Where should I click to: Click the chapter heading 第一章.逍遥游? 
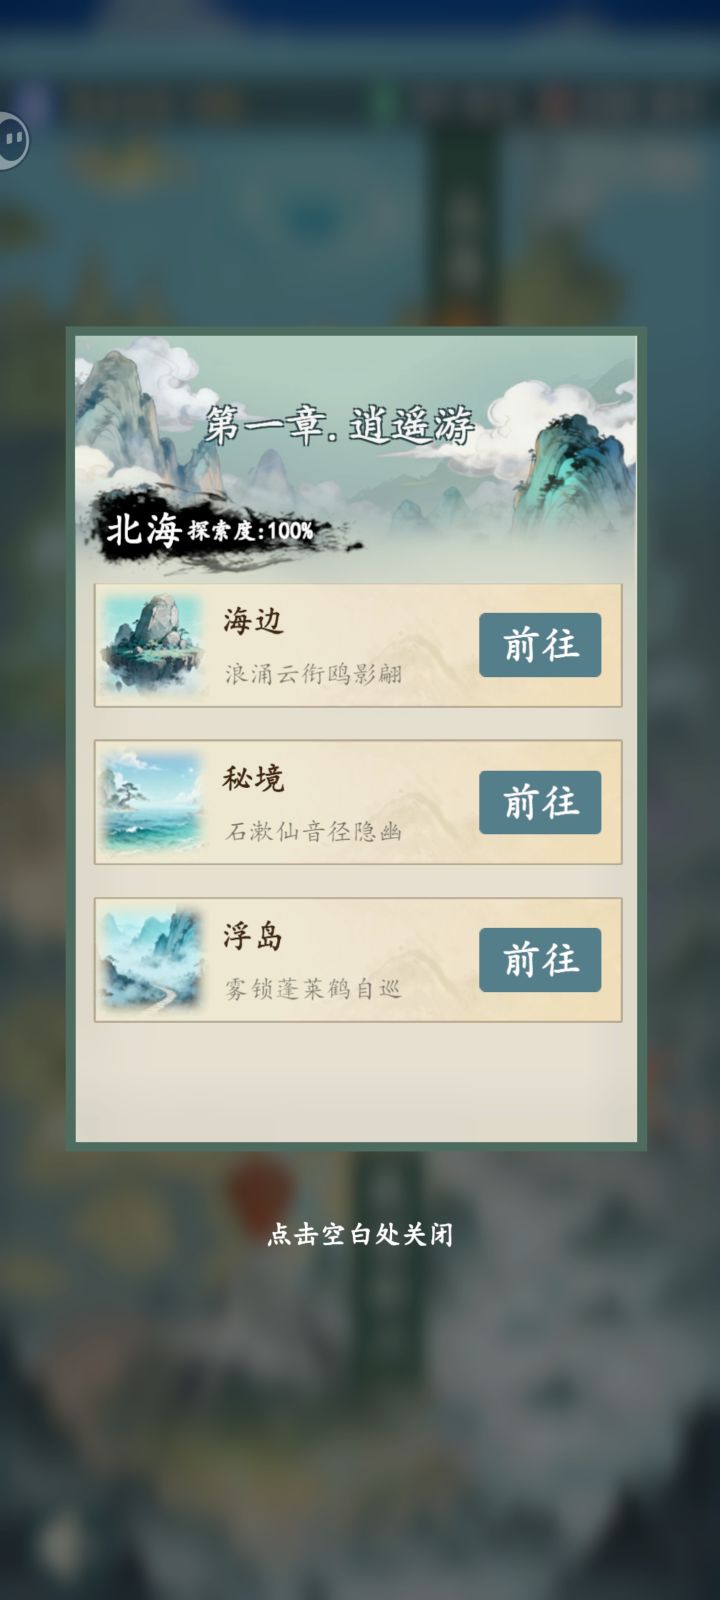pos(340,426)
